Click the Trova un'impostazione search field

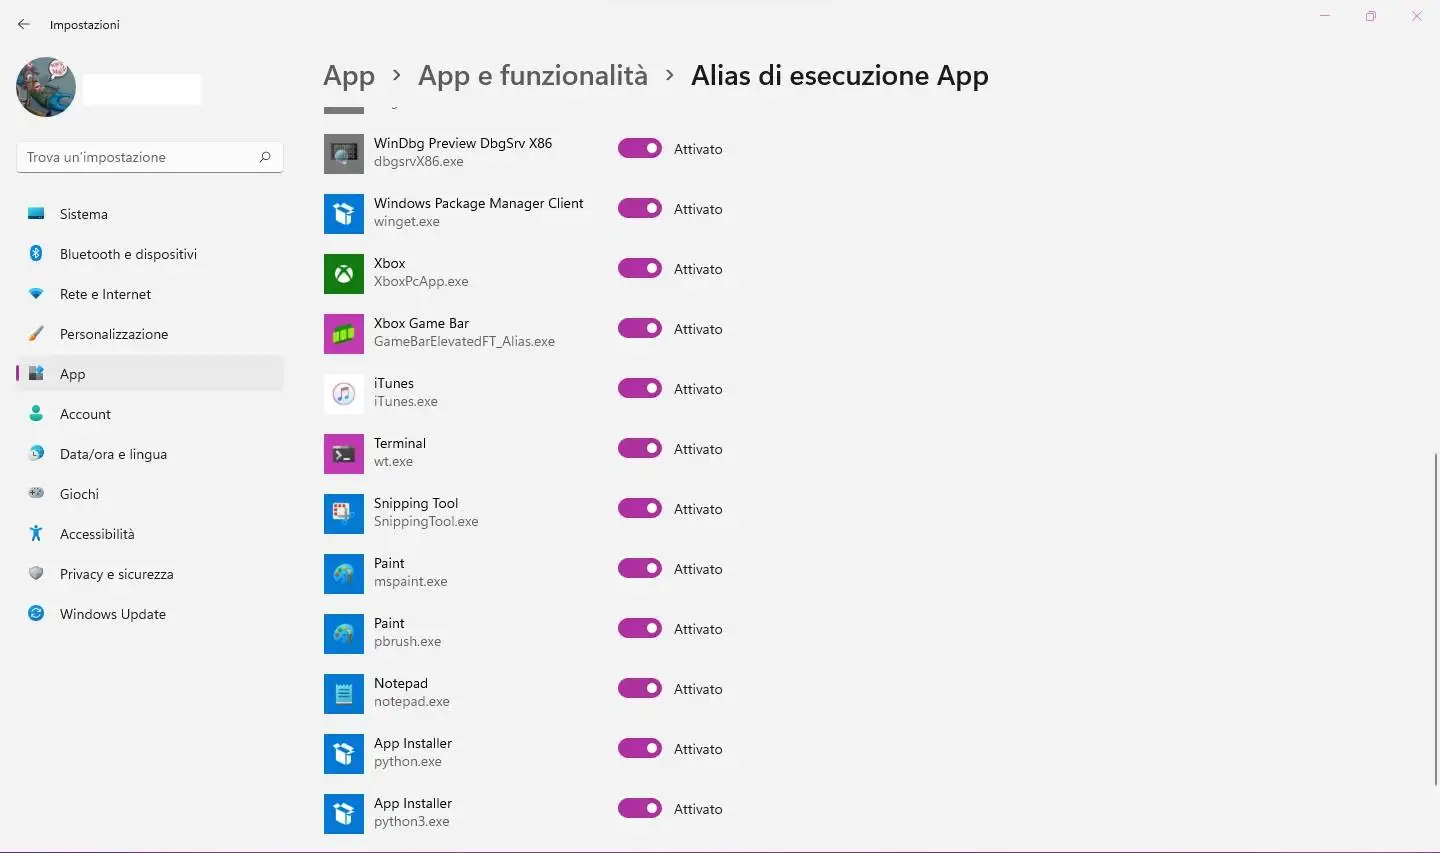click(x=150, y=157)
